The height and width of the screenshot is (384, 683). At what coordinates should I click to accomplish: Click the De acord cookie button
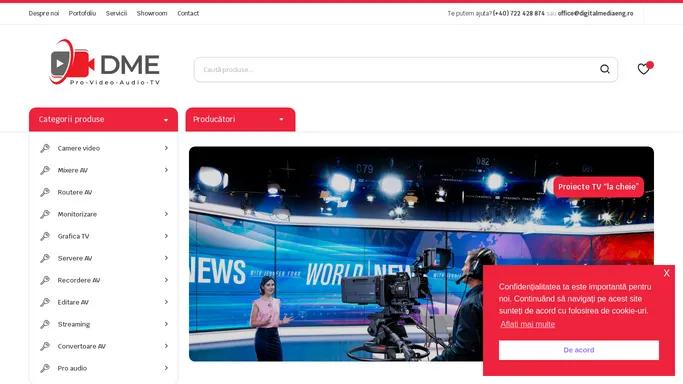578,350
